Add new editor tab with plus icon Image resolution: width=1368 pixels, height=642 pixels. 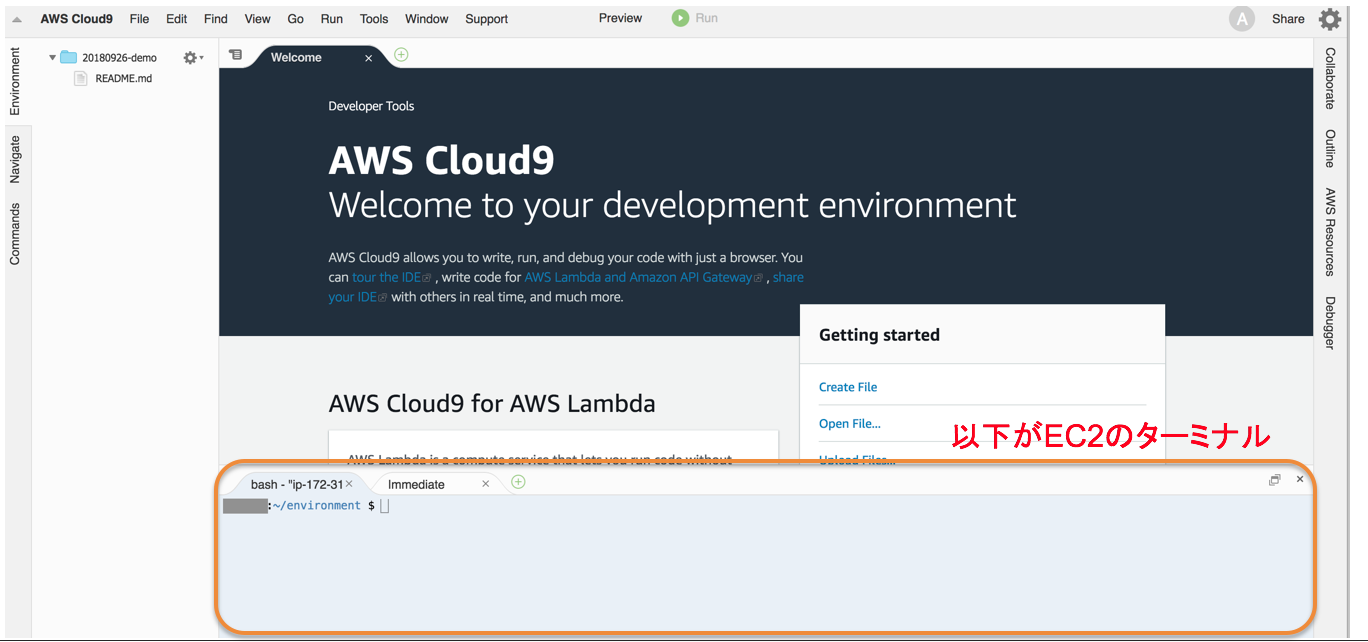tap(401, 55)
